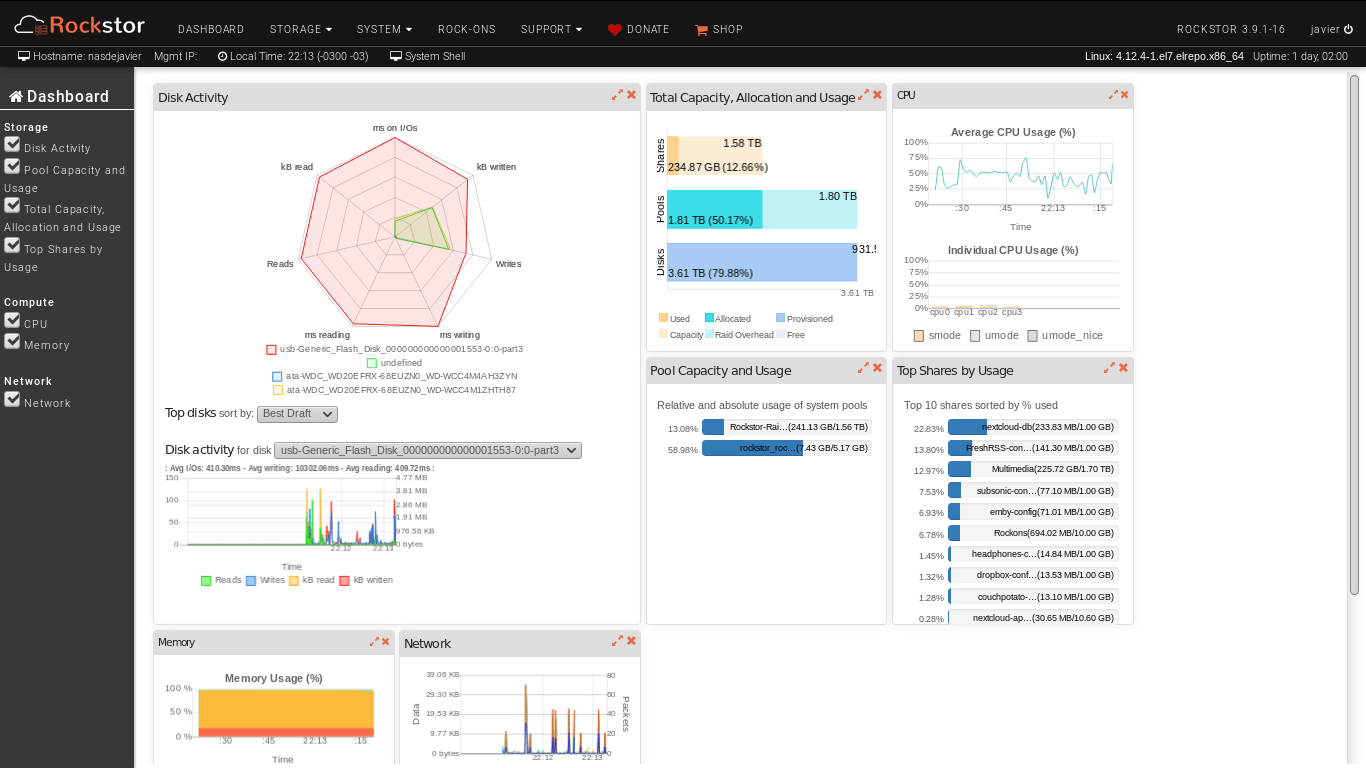Maximize Total Capacity, Allocation and Usage widget
This screenshot has width=1366, height=768.
click(863, 95)
